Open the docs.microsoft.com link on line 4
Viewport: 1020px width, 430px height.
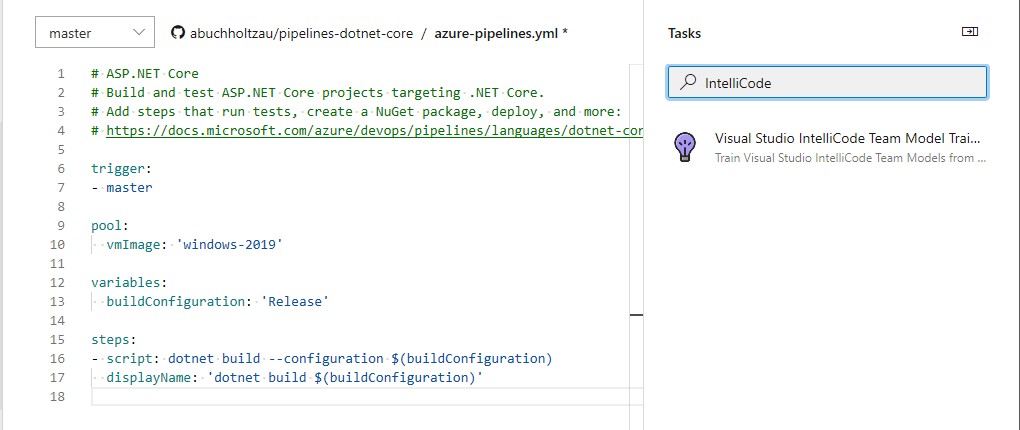point(374,130)
